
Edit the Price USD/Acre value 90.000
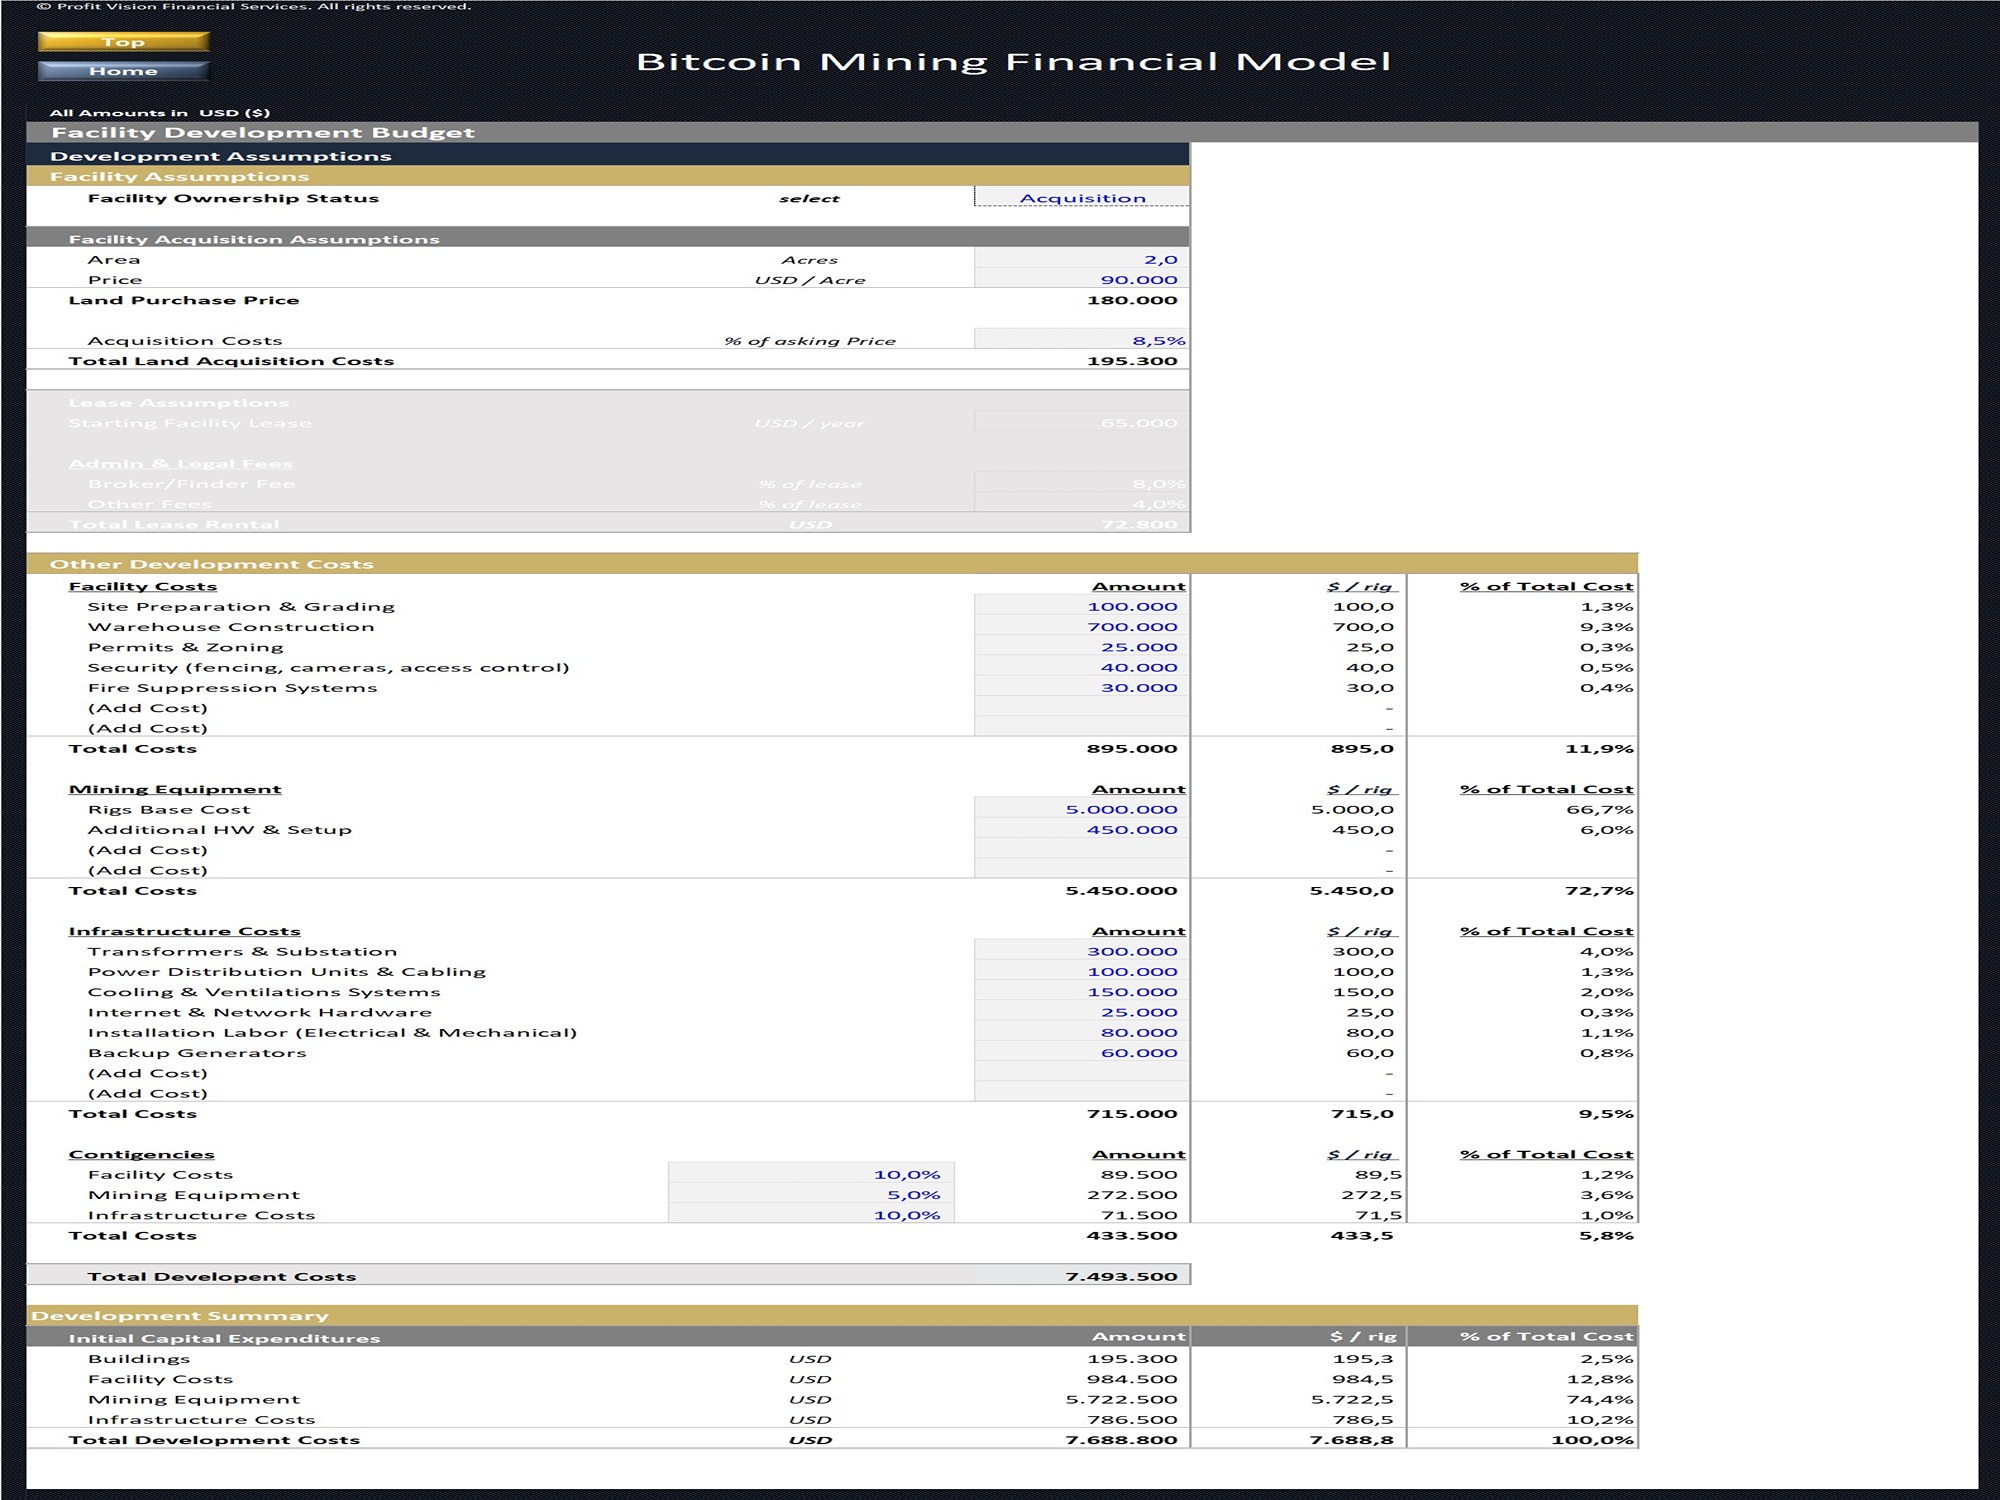click(x=1080, y=279)
